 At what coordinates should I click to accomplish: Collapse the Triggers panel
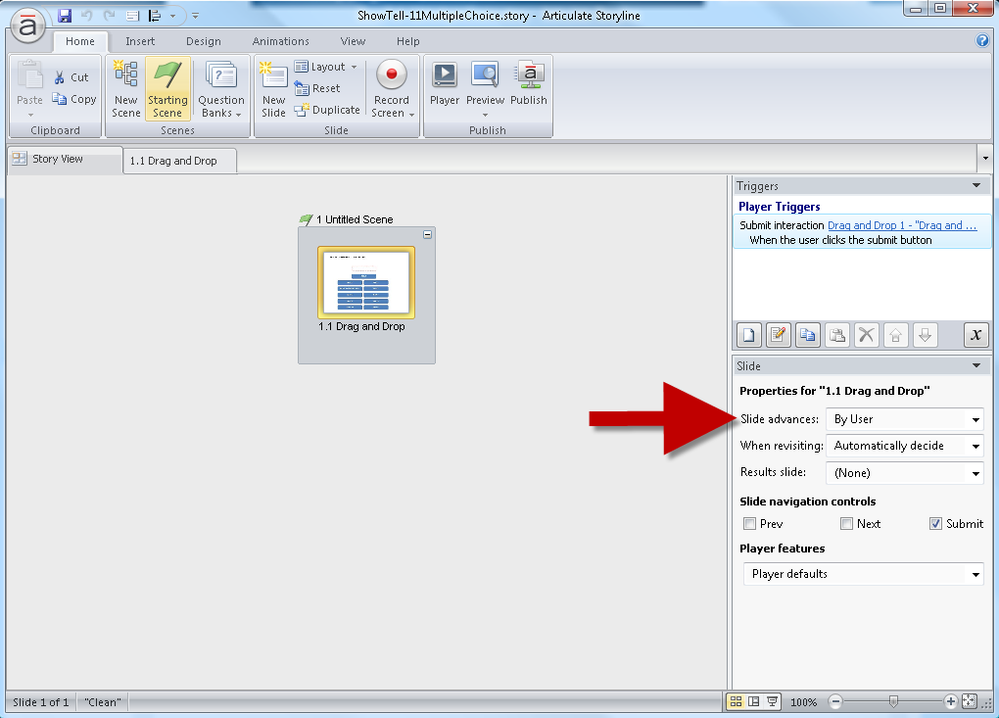click(x=976, y=185)
